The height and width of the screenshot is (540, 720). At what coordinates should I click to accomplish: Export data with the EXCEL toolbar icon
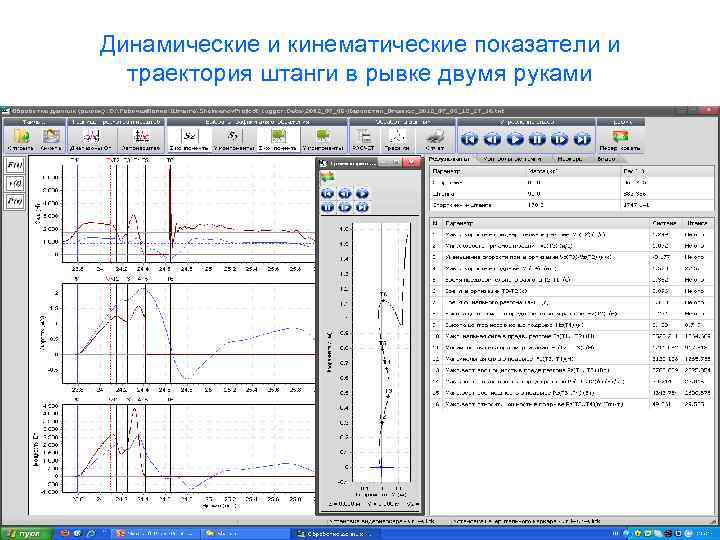pyautogui.click(x=364, y=139)
